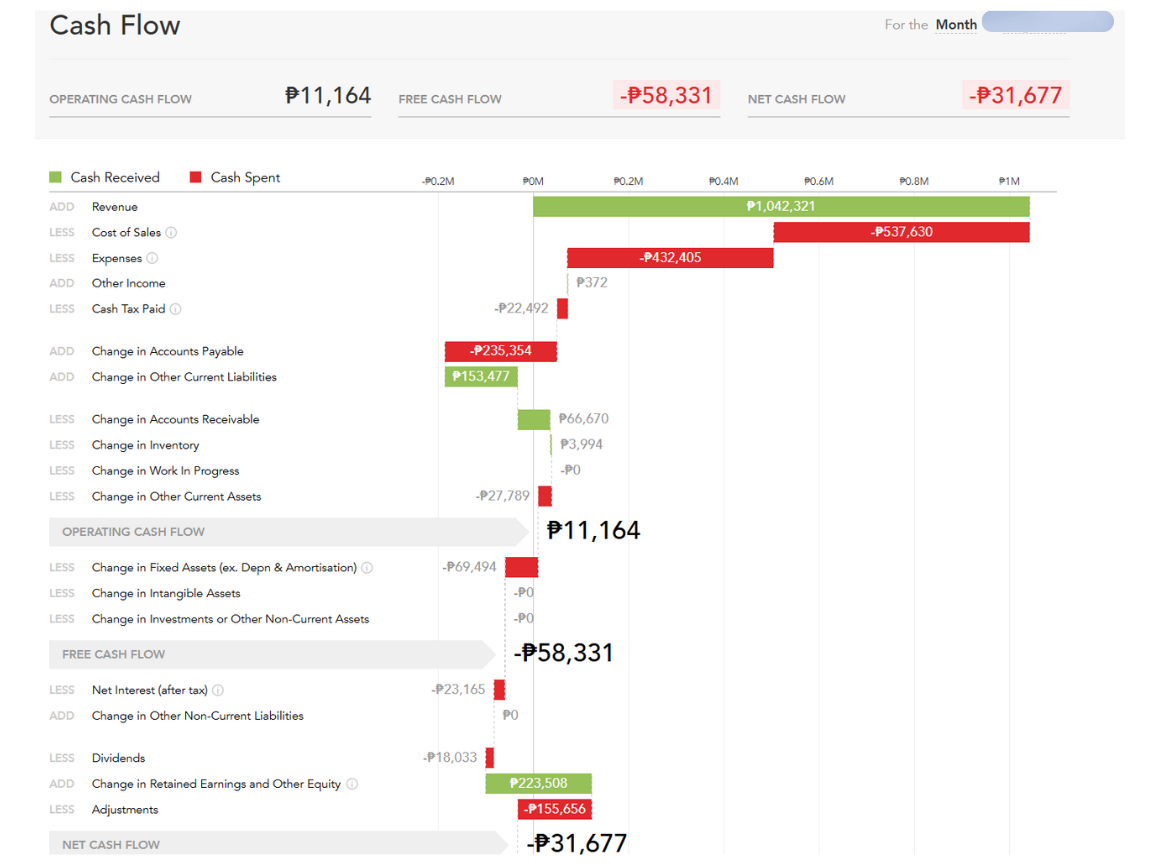Click the info icon beside Expenses
Screen dimensions: 1160x865
tap(152, 258)
